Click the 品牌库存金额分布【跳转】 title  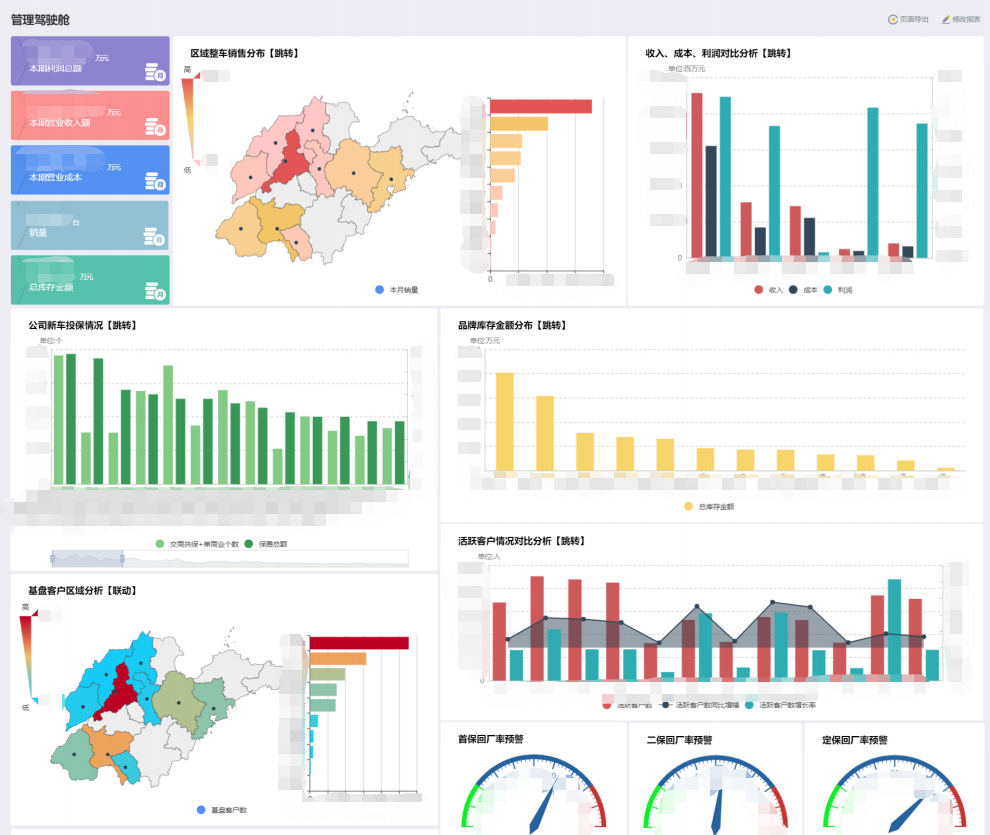(513, 325)
